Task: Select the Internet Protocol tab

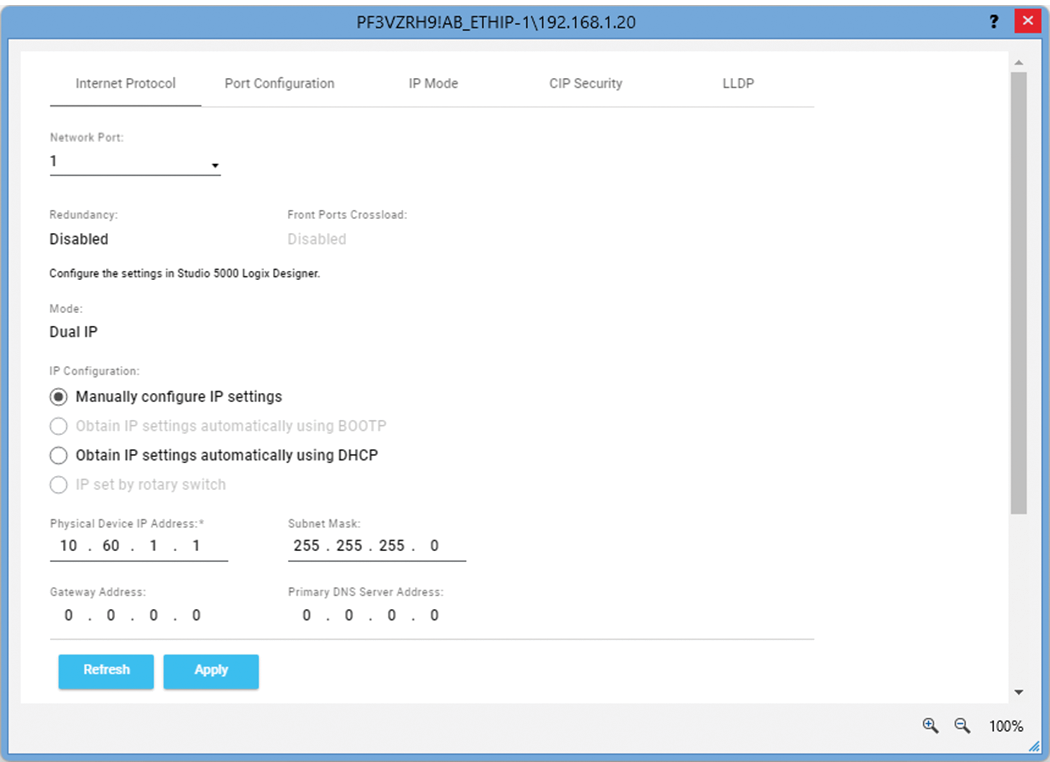Action: tap(125, 84)
